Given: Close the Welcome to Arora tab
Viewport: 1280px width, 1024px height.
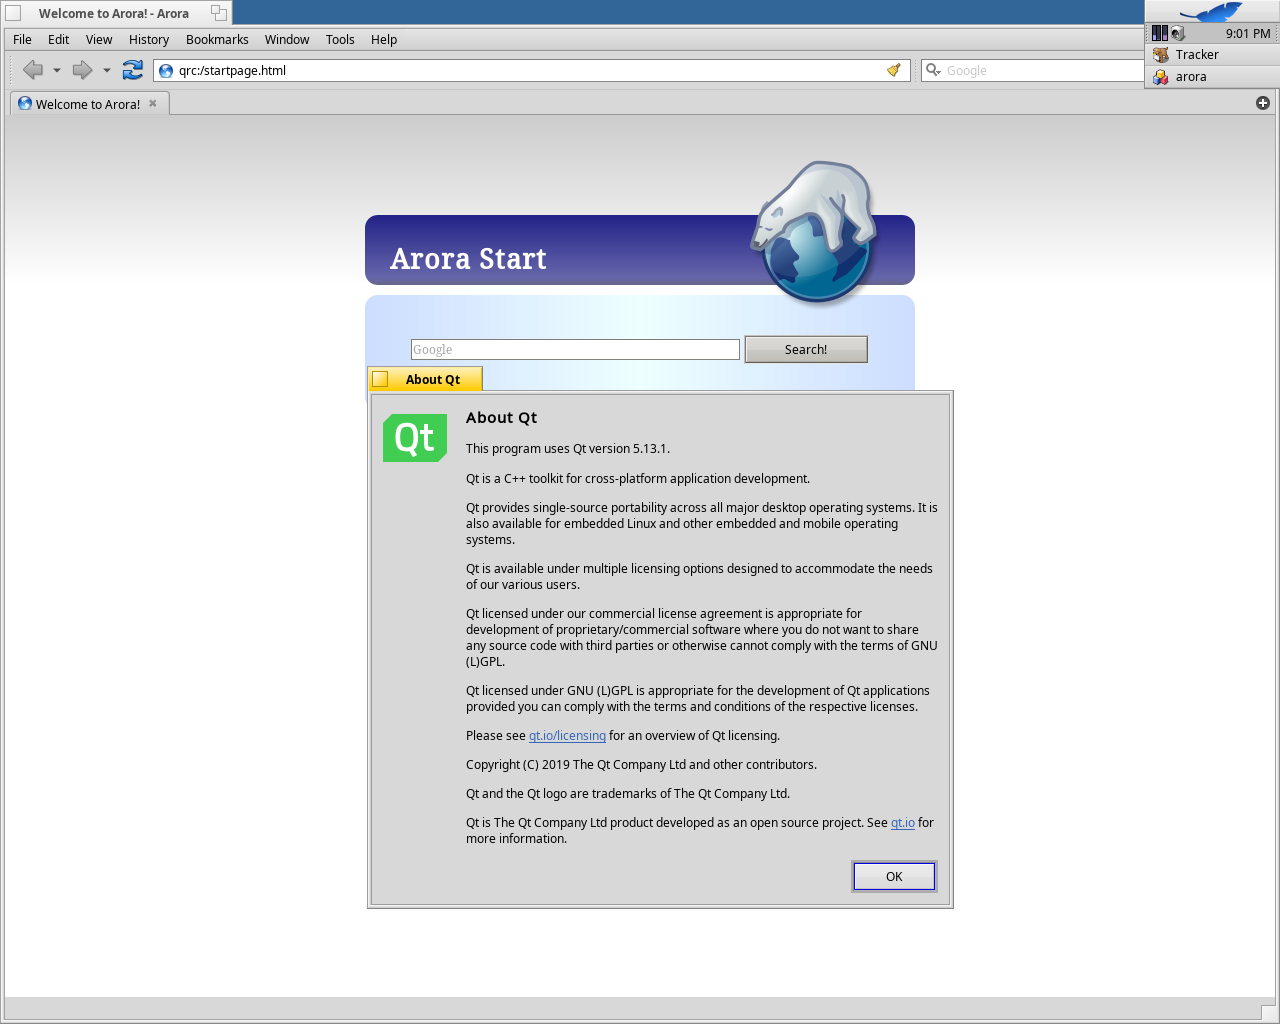Looking at the screenshot, I should (x=153, y=103).
